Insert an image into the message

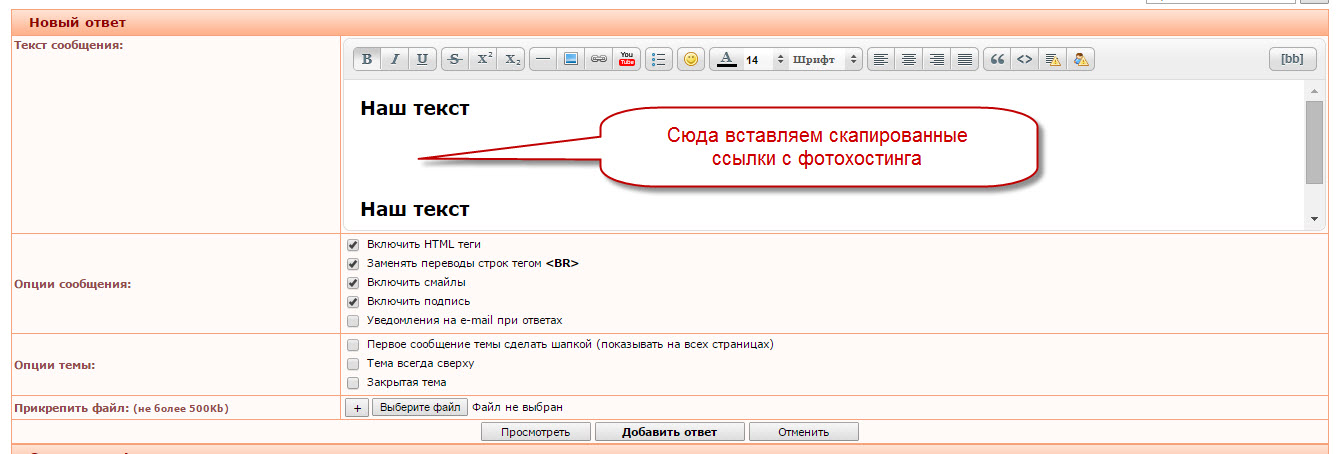[571, 60]
